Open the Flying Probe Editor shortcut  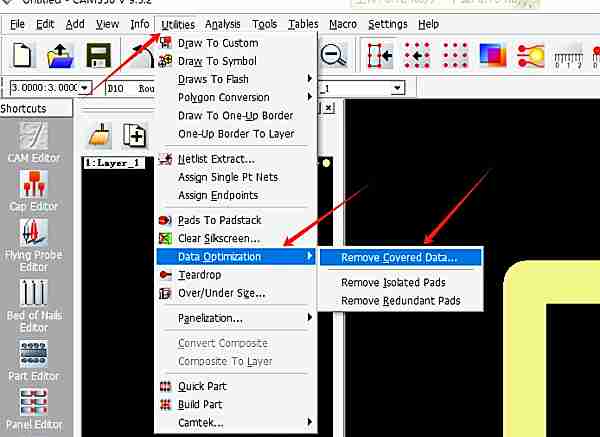[34, 245]
